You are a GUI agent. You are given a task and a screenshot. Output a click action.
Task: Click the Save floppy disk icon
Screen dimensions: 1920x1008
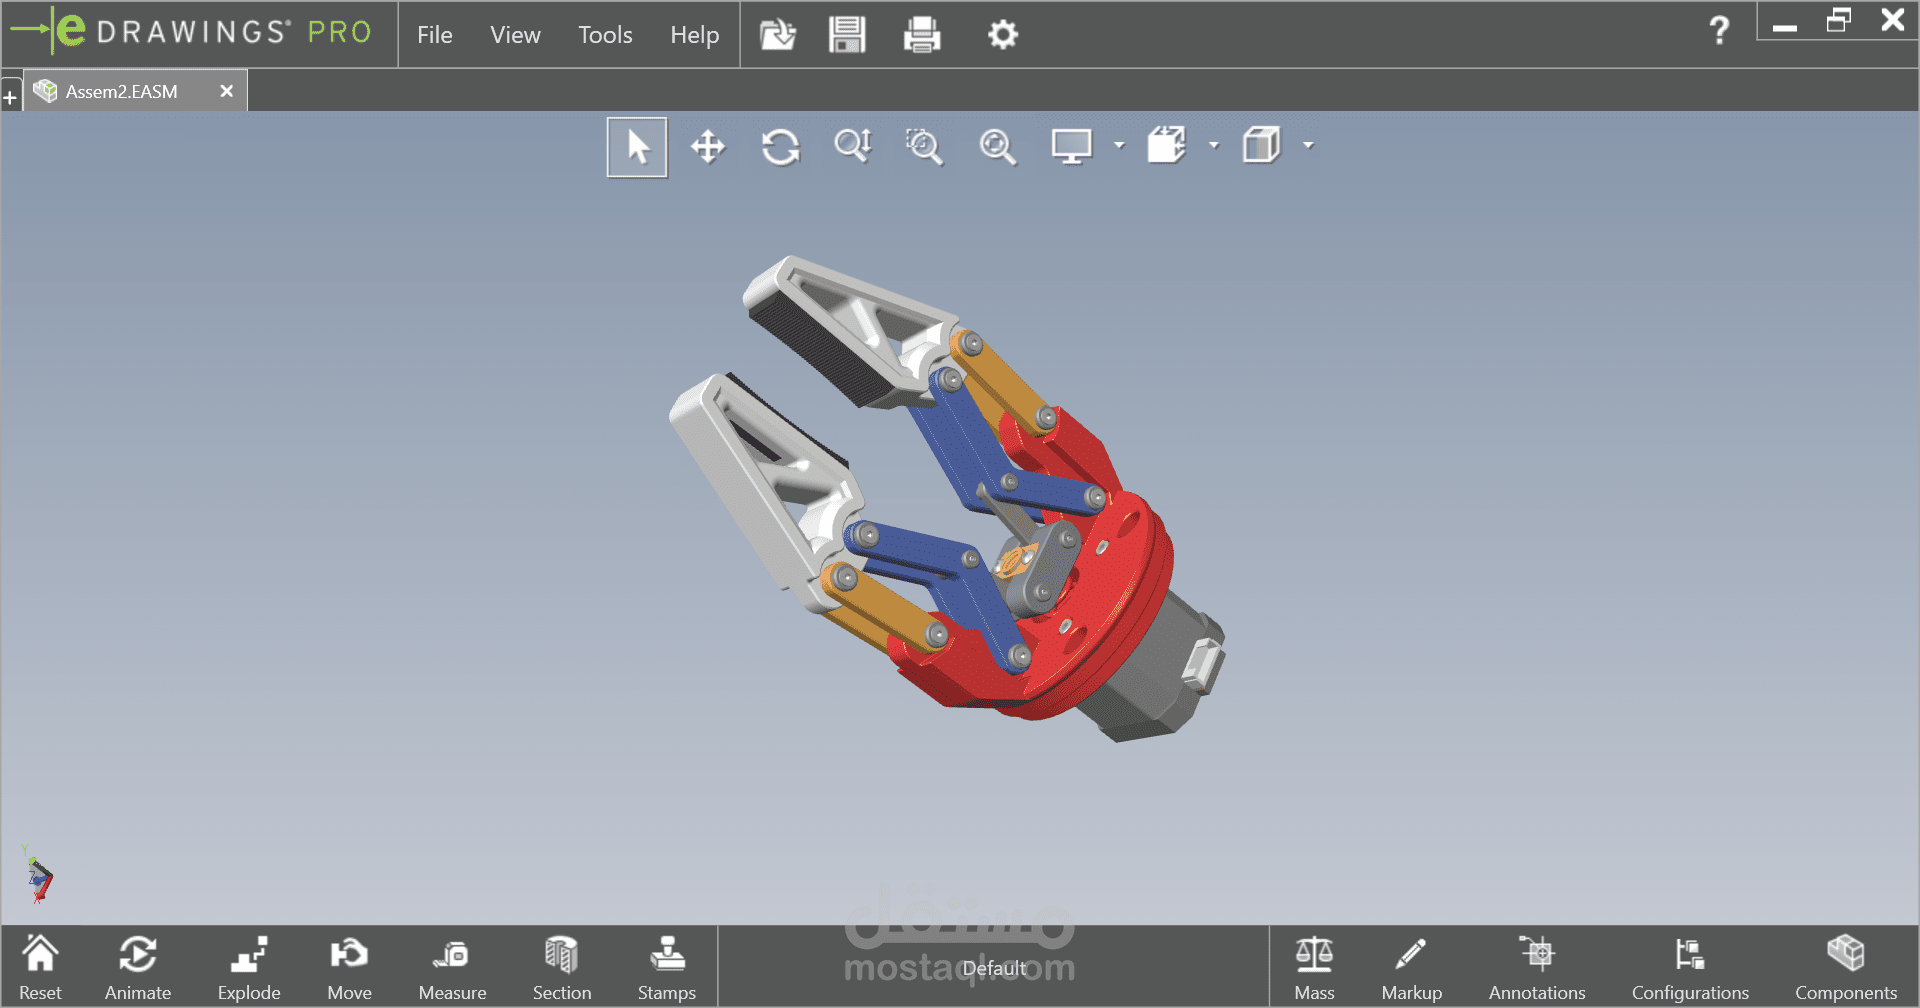847,35
